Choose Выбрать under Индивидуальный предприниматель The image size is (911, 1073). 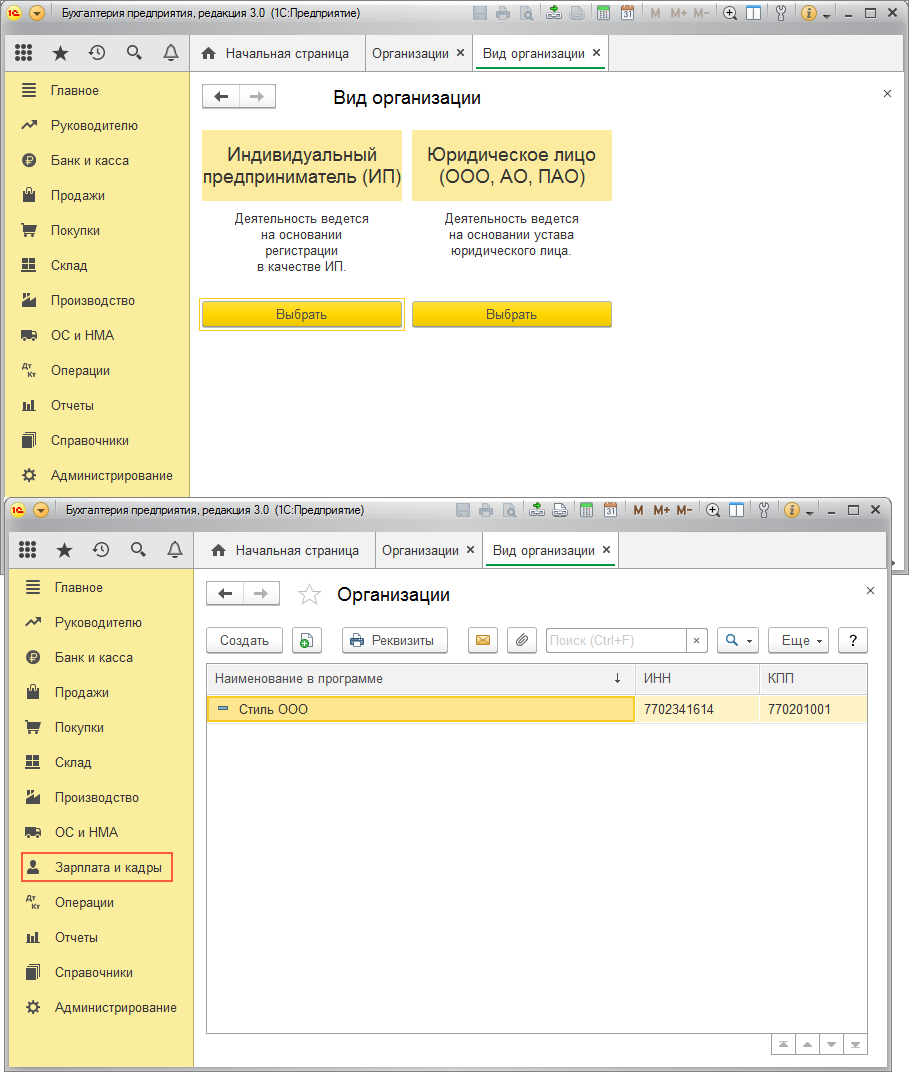pyautogui.click(x=301, y=314)
